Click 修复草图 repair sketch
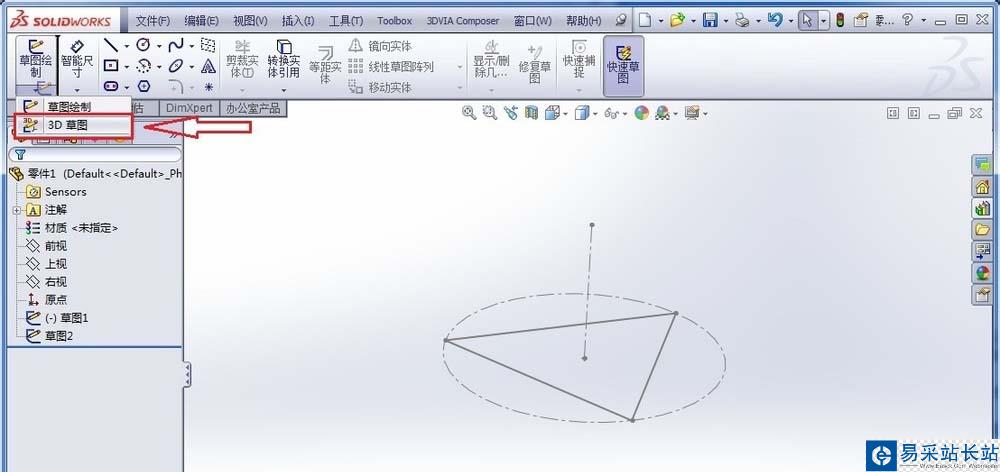The height and width of the screenshot is (472, 1000). point(534,64)
